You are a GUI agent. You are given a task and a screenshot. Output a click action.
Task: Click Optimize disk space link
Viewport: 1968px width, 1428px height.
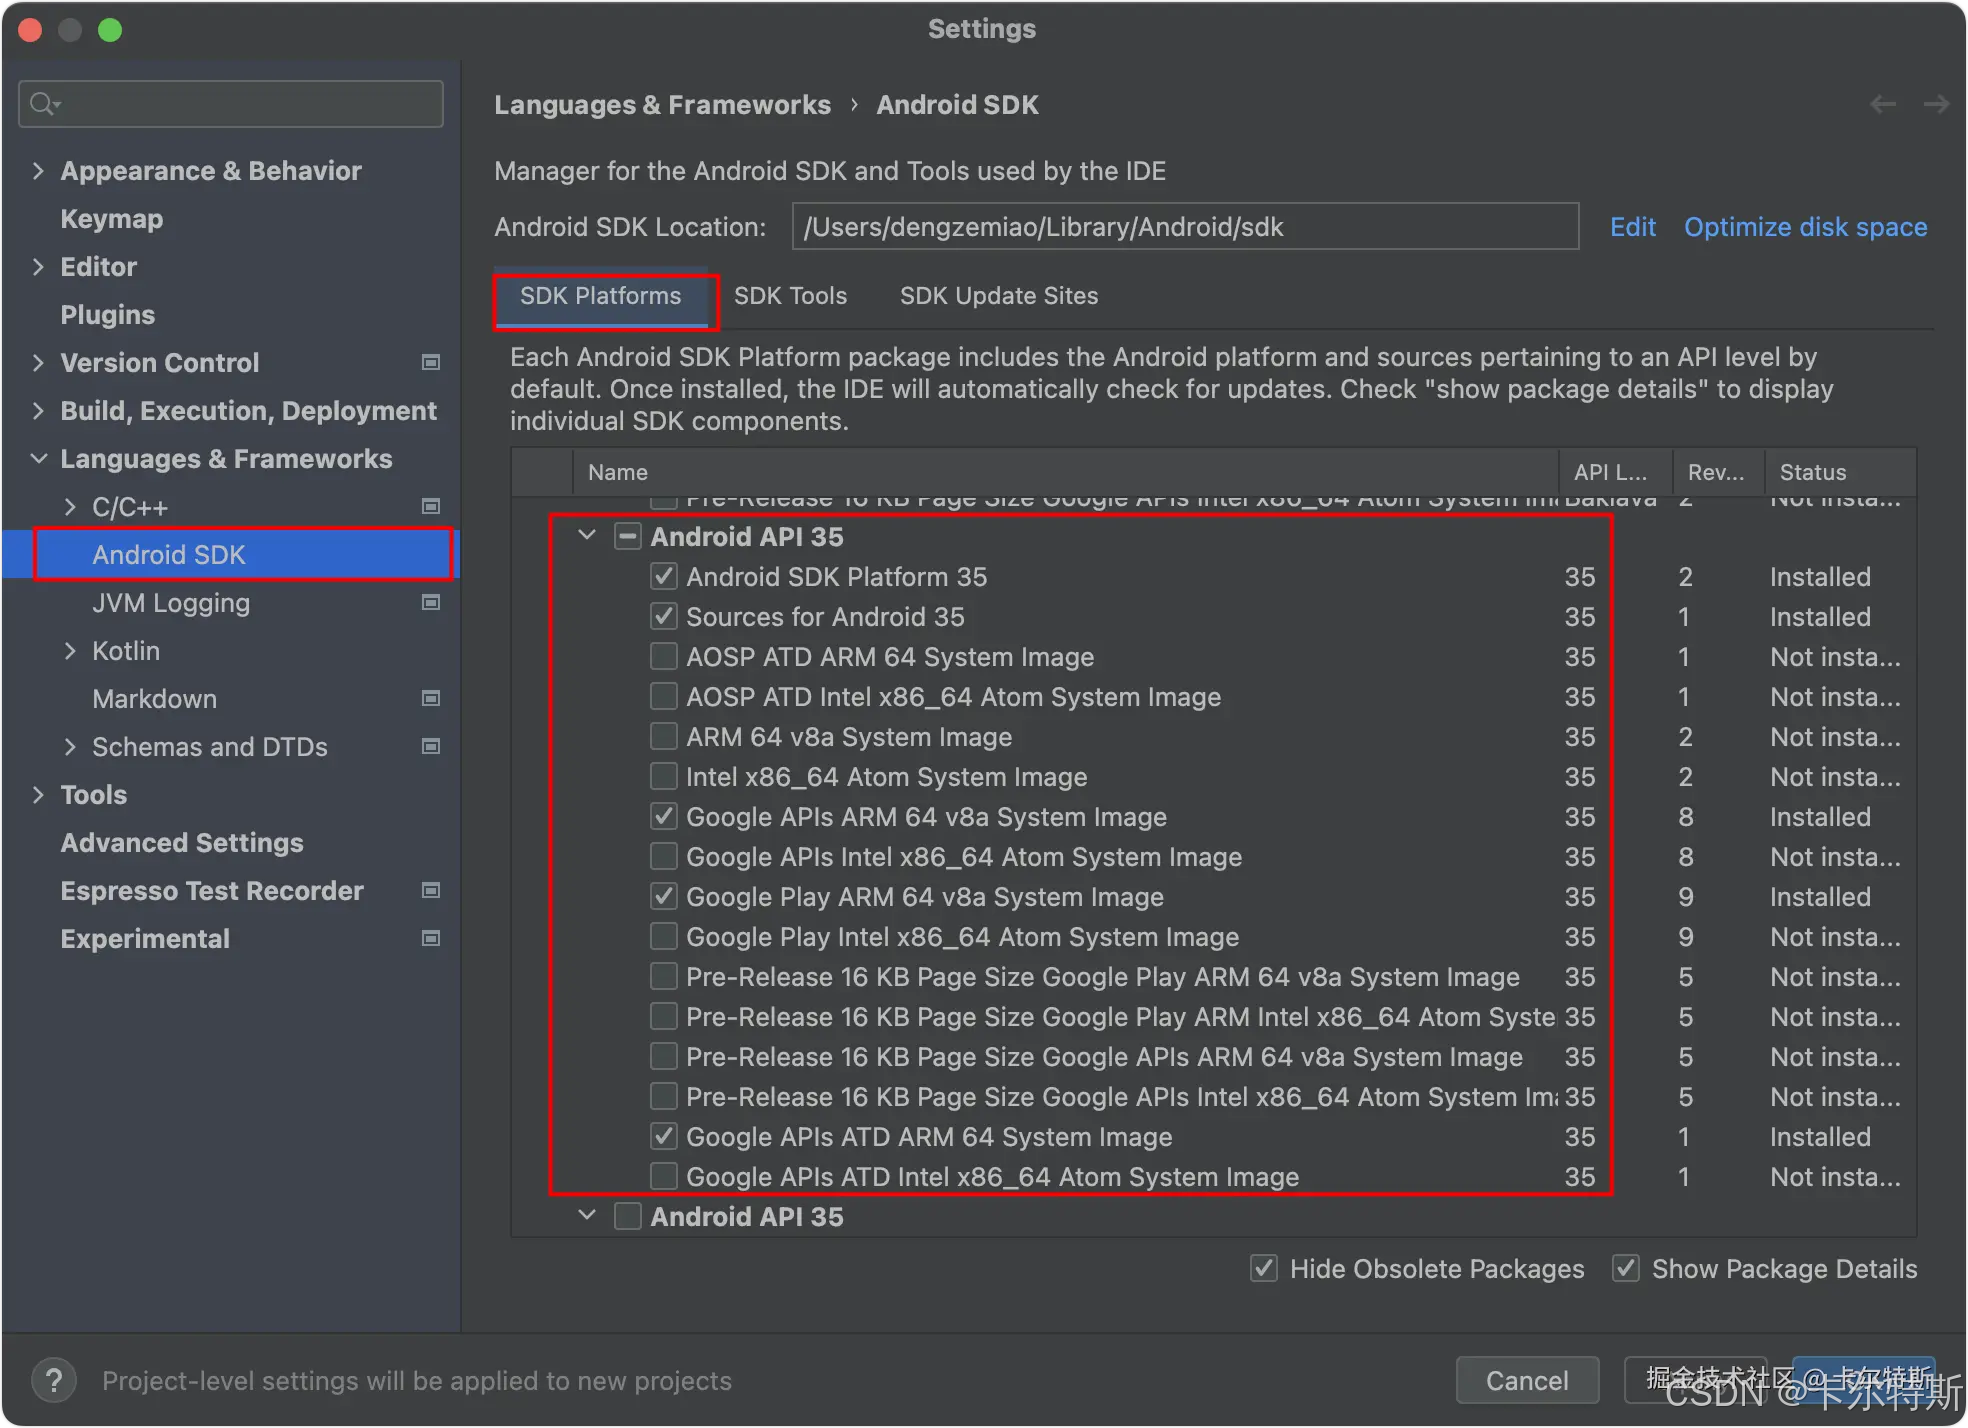(x=1805, y=227)
